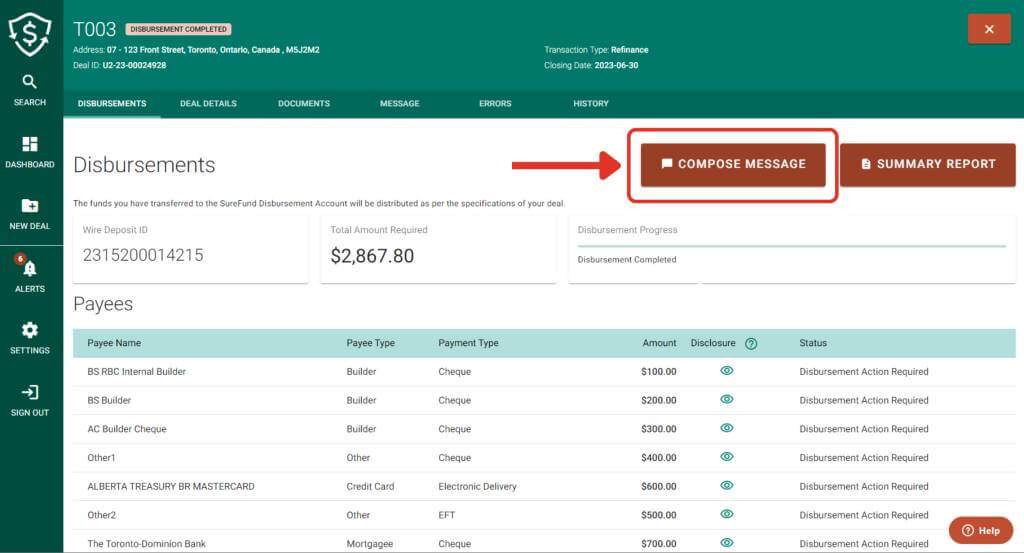This screenshot has height=553, width=1024.
Task: Start a New Deal from sidebar
Action: click(29, 214)
